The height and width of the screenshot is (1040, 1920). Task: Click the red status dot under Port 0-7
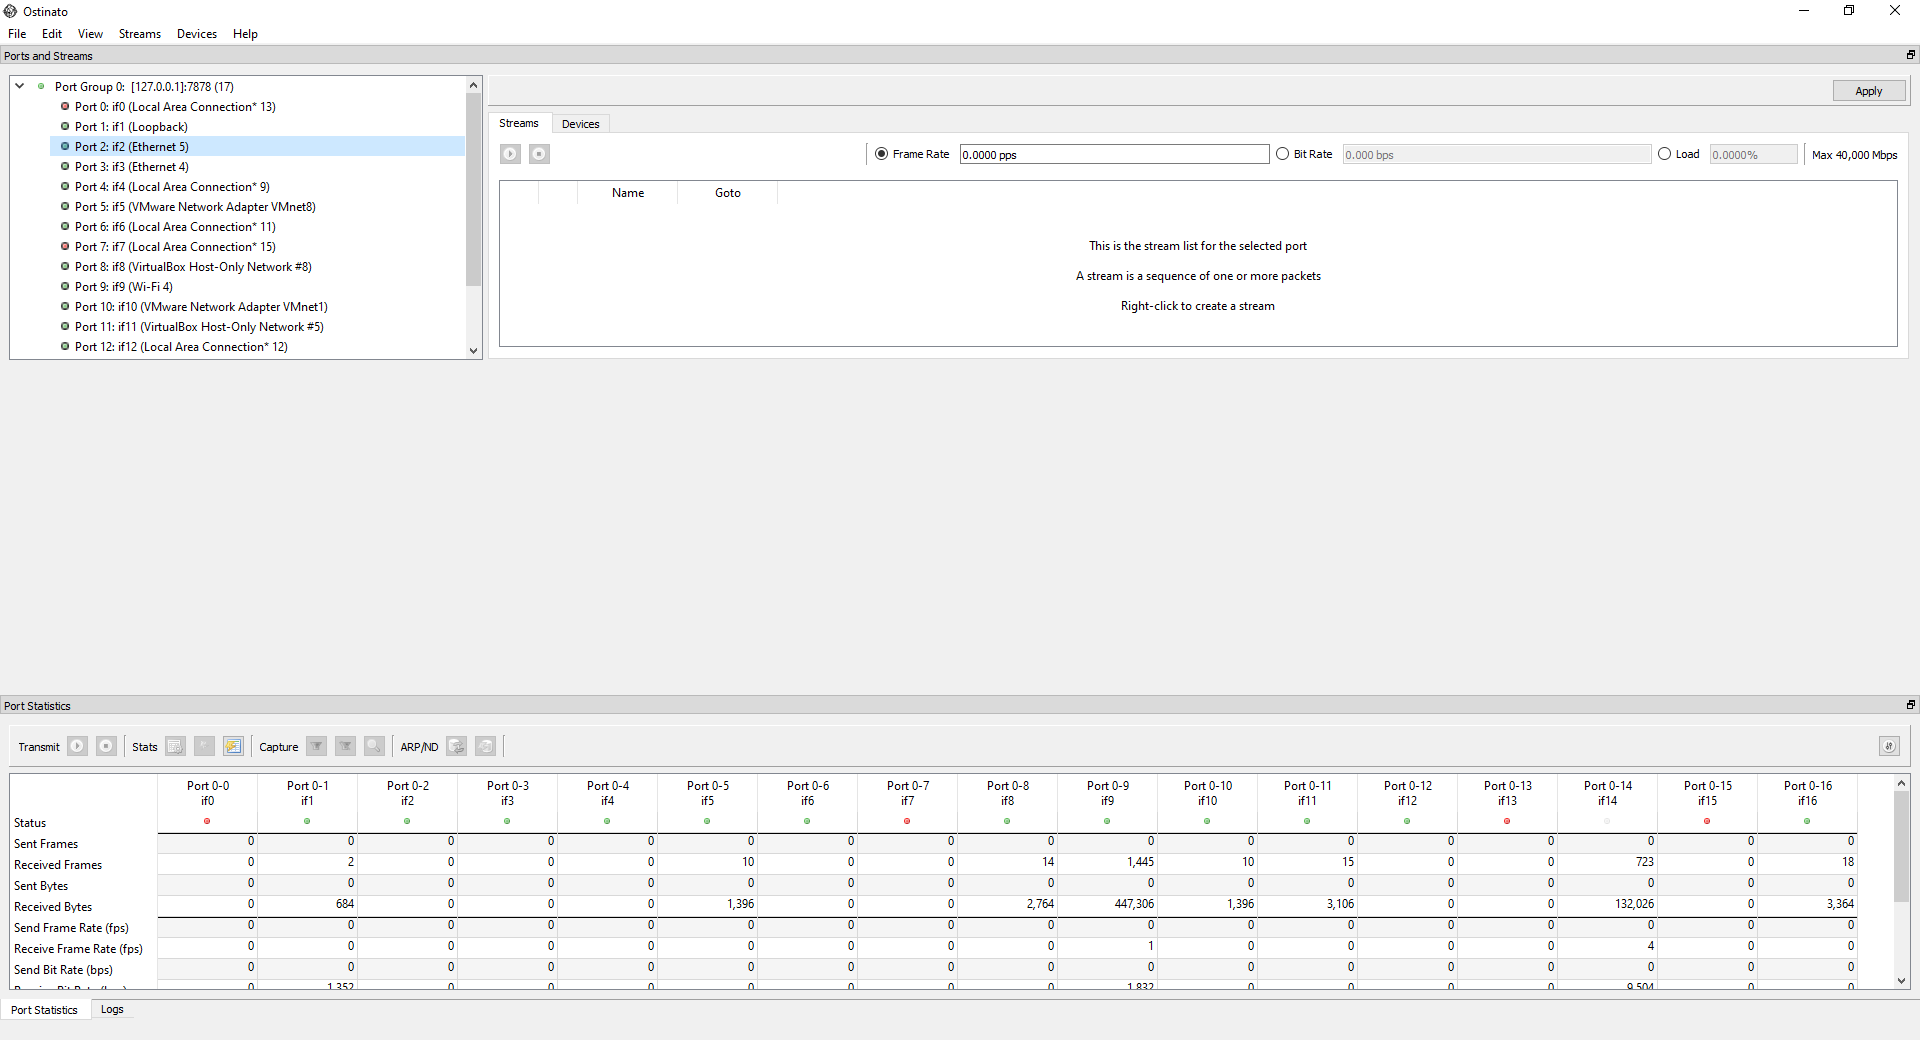coord(907,821)
